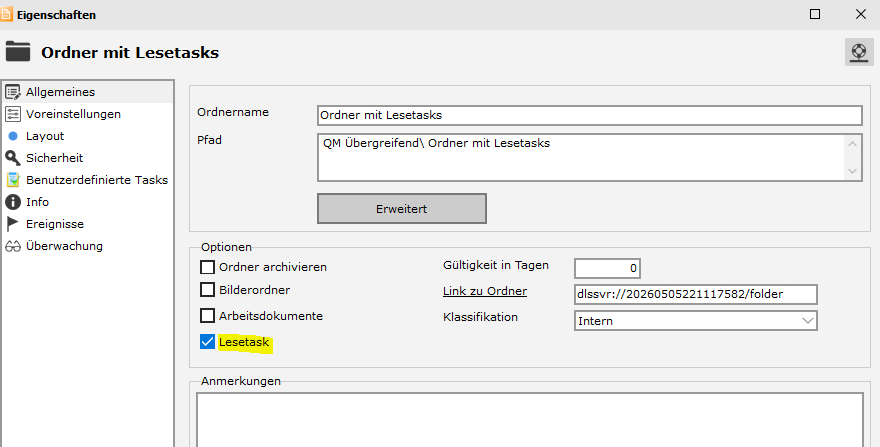The width and height of the screenshot is (880, 447).
Task: Click the folder icon beside the title
Action: pos(18,52)
